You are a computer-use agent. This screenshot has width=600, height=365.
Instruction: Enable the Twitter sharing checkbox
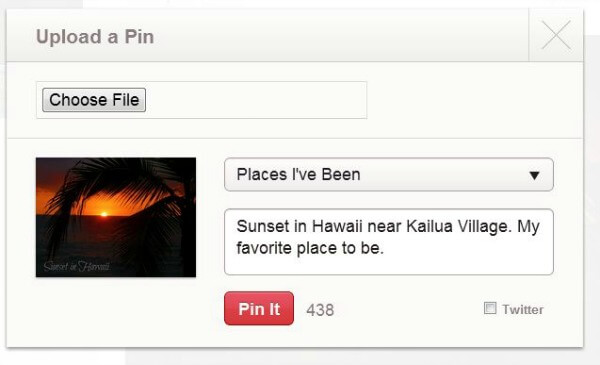click(490, 308)
